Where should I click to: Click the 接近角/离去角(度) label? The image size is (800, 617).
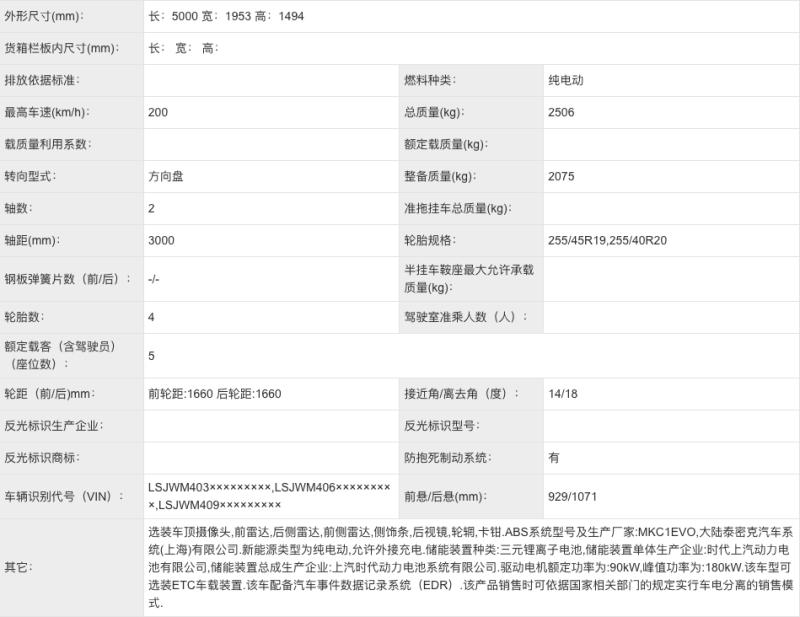pos(462,394)
